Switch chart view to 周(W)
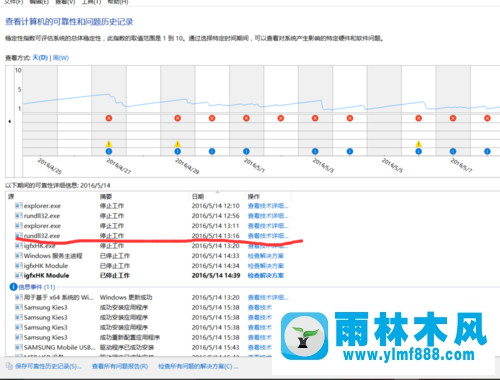500x380 pixels. tap(61, 58)
